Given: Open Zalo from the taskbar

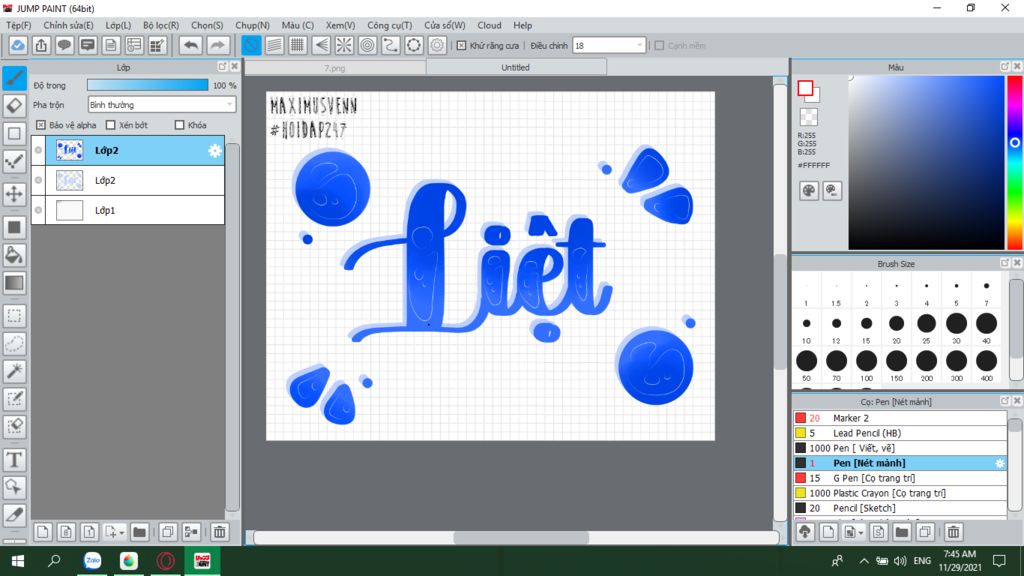Looking at the screenshot, I should [93, 561].
